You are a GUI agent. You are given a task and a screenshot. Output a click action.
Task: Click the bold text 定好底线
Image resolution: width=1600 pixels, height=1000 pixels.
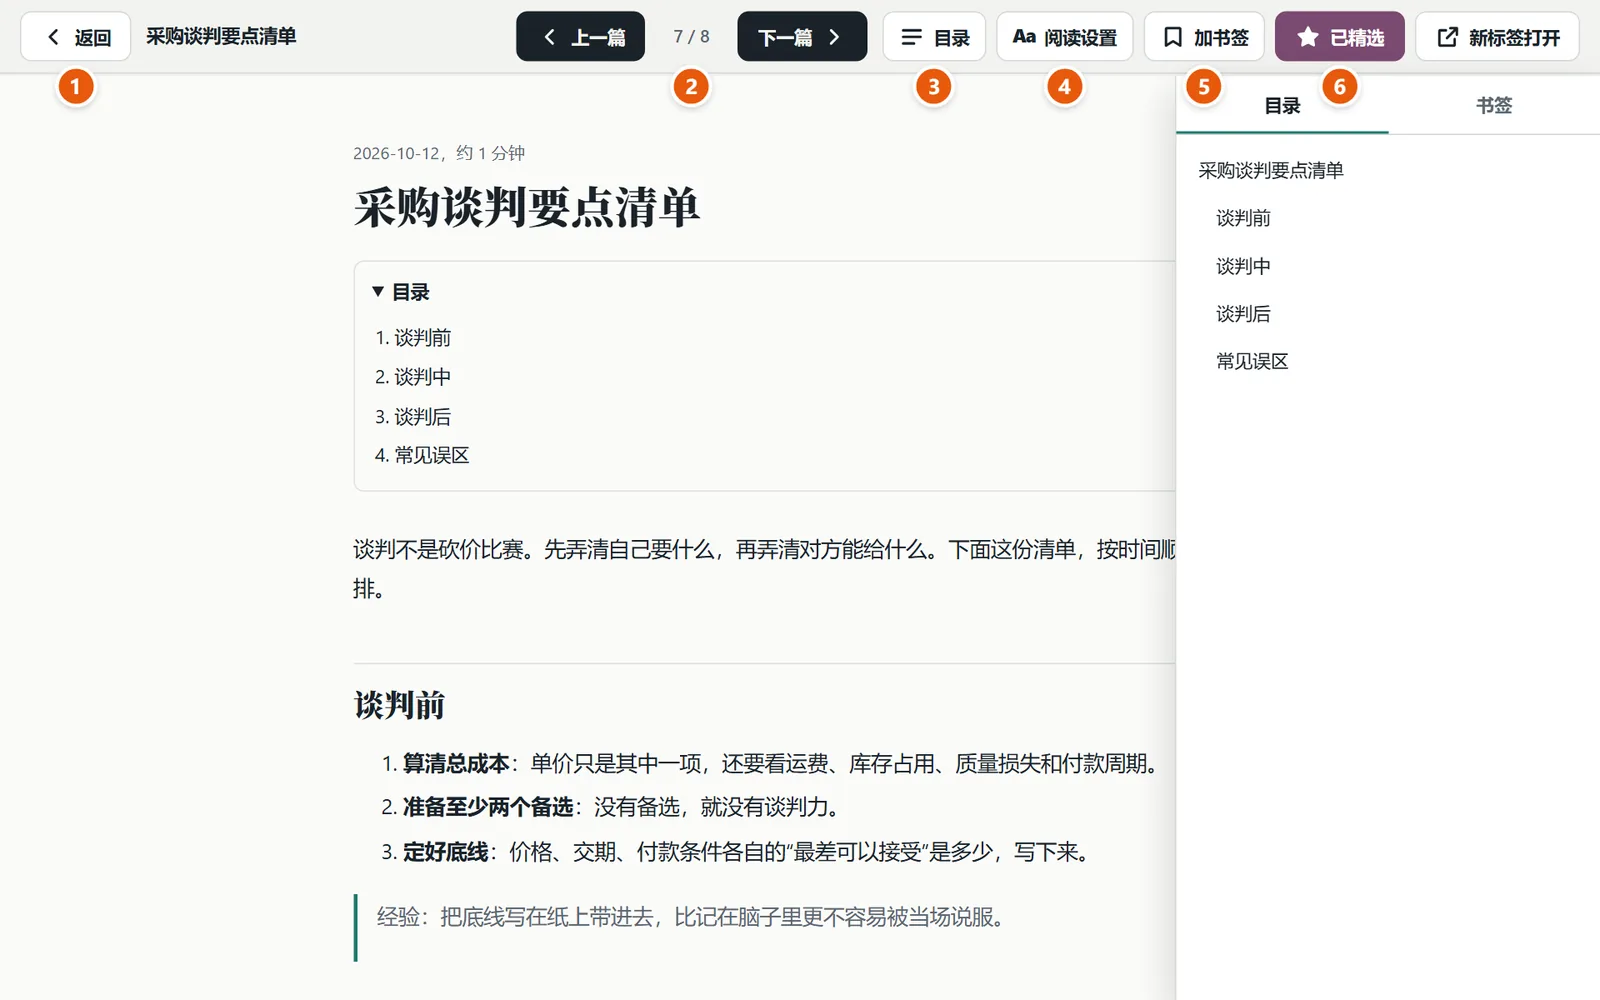point(445,852)
